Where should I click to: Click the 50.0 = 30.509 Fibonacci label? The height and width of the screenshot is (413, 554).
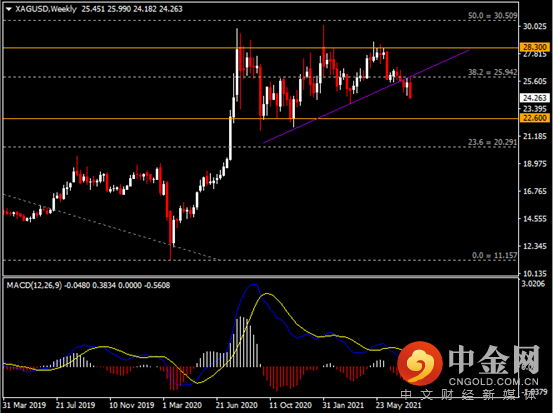pyautogui.click(x=493, y=16)
